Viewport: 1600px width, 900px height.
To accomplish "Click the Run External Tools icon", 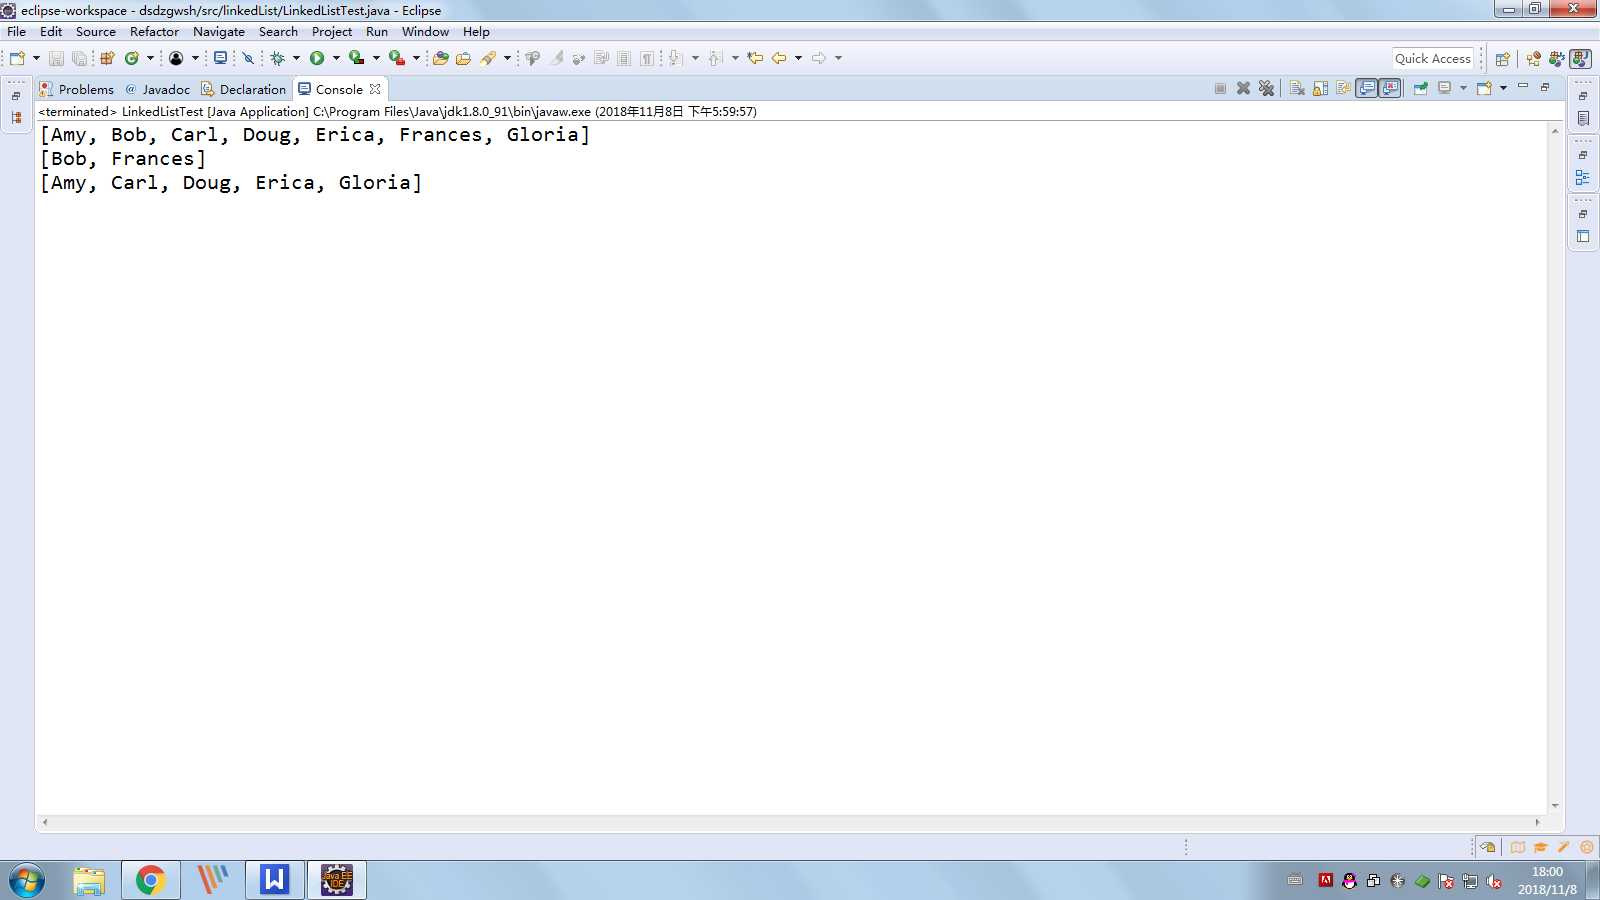I will click(396, 58).
